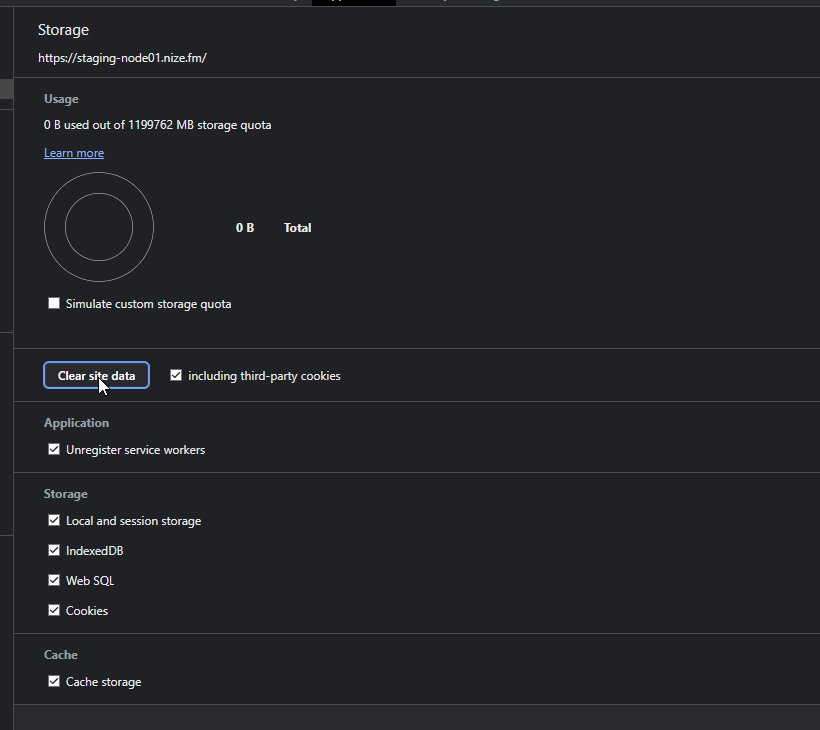The width and height of the screenshot is (820, 730).
Task: Click the staging-node01.nize.fm URL text
Action: pyautogui.click(x=122, y=58)
